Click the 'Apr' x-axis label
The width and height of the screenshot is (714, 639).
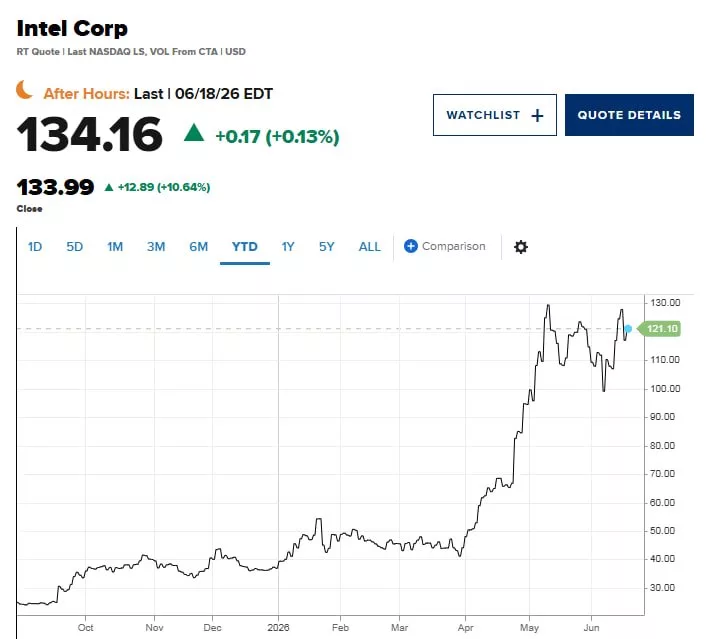(465, 628)
